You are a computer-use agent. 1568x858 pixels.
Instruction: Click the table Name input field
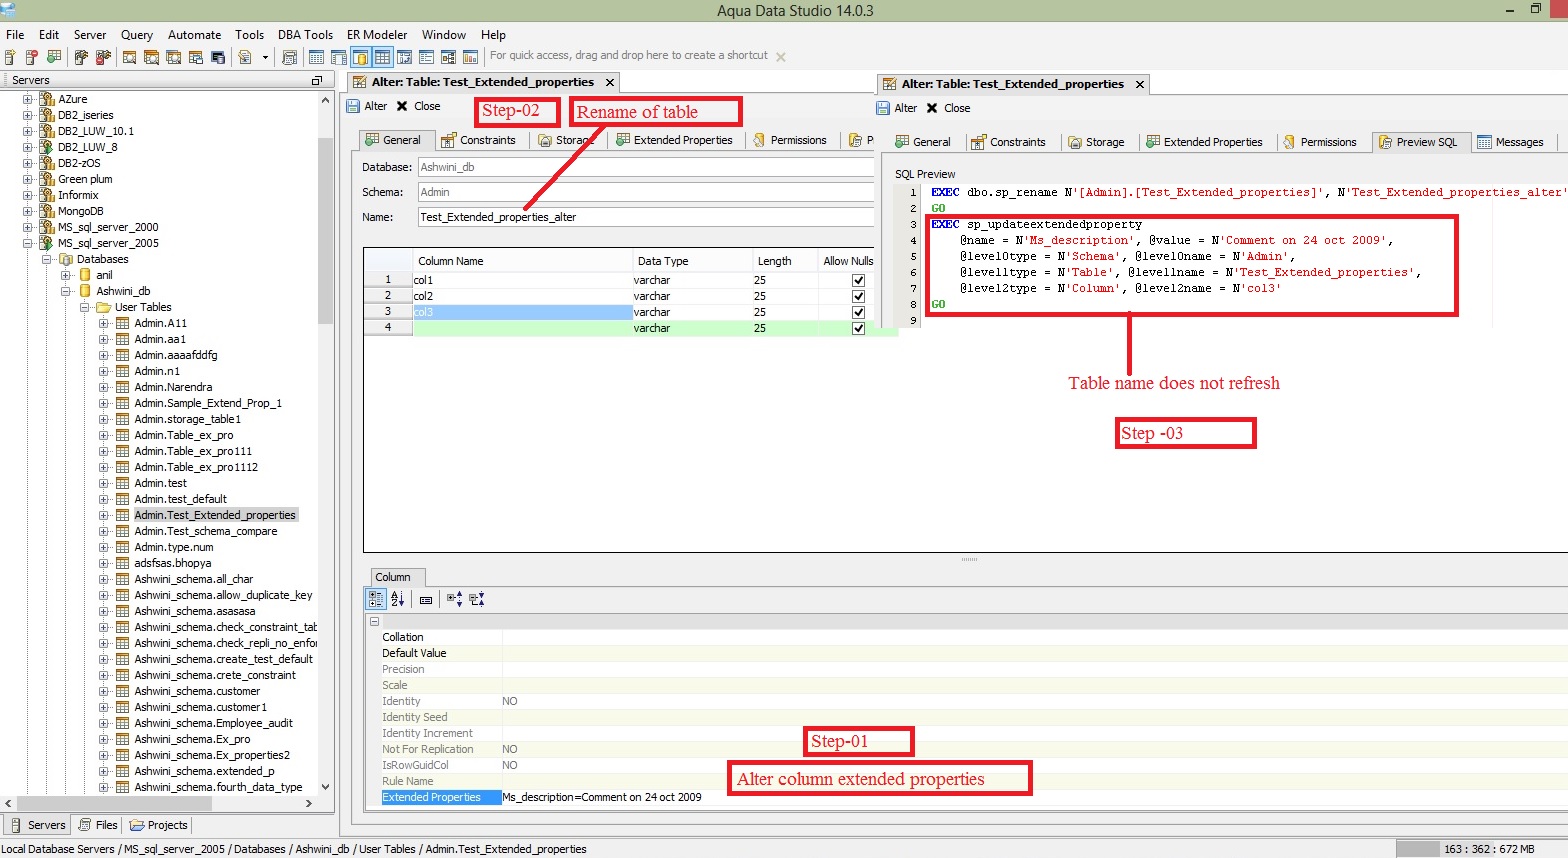click(x=646, y=217)
